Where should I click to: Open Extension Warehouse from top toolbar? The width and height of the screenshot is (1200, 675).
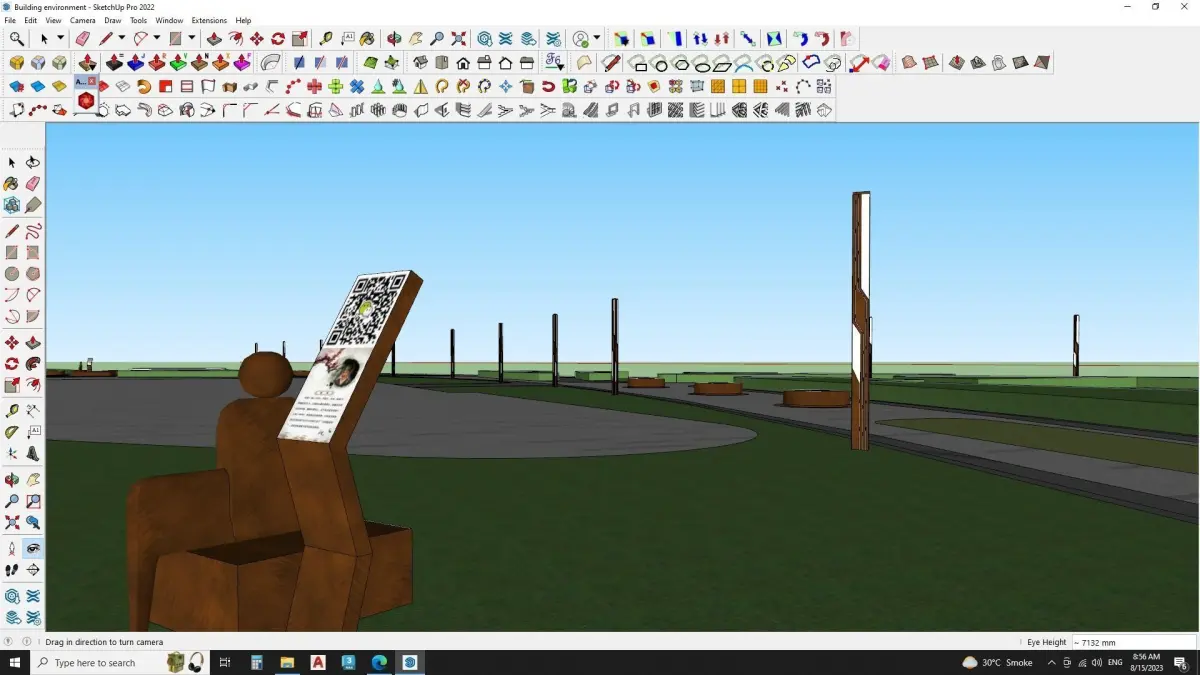pos(505,39)
